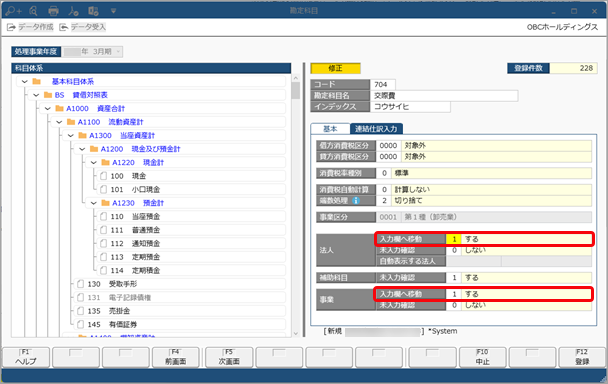Screen dimensions: 608x384
Task: Collapse the A1100 流動資産計 node chevron
Action: point(59,123)
